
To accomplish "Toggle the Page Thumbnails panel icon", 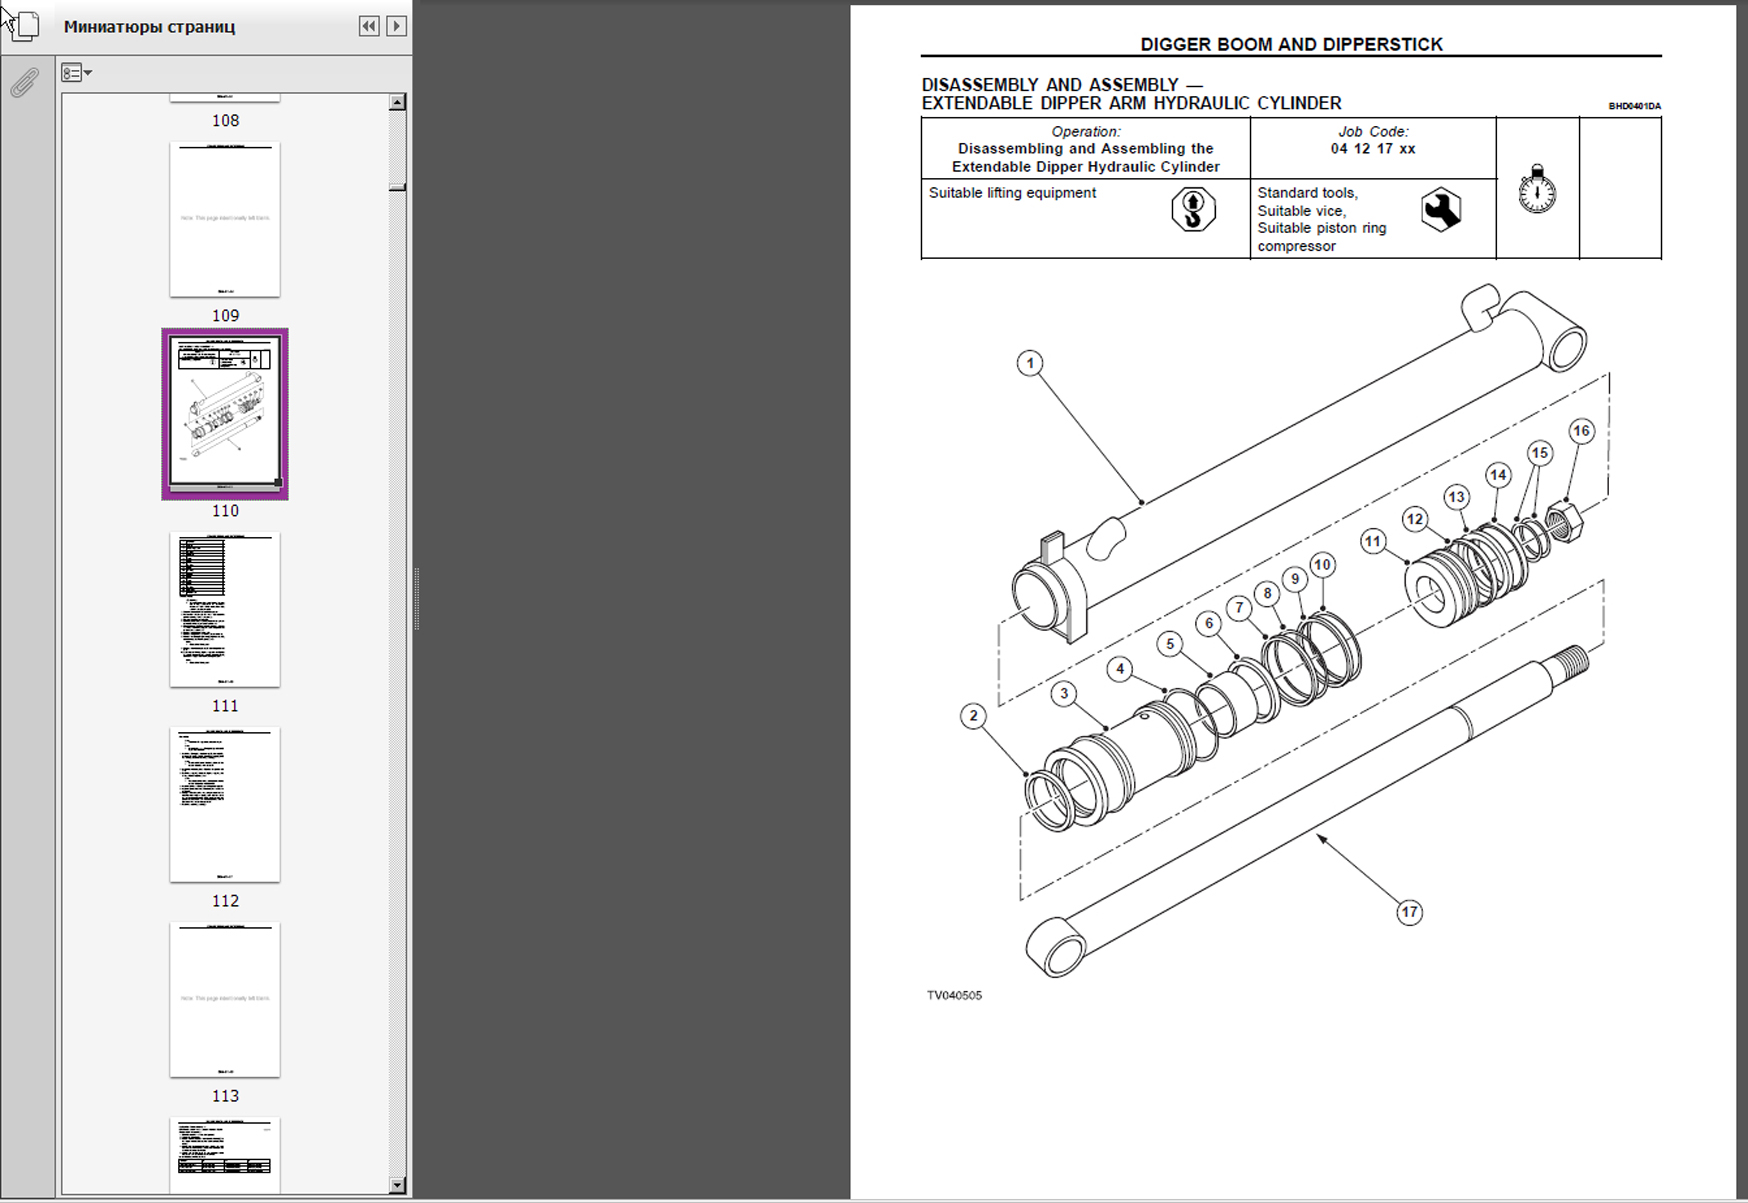I will click(24, 25).
